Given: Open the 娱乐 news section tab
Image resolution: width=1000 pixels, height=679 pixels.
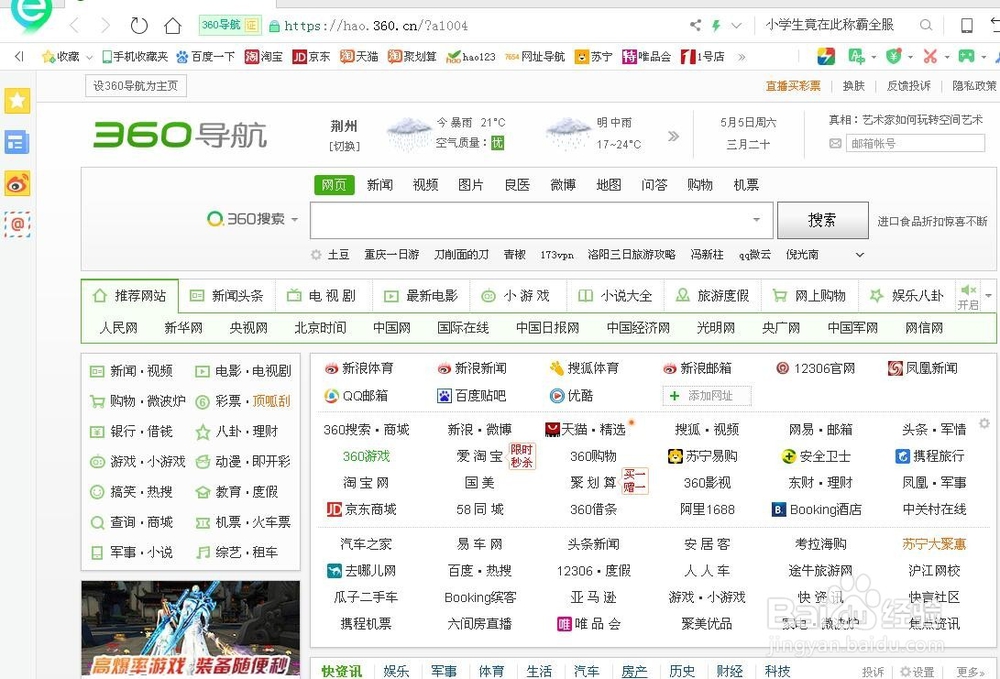Looking at the screenshot, I should pos(396,671).
